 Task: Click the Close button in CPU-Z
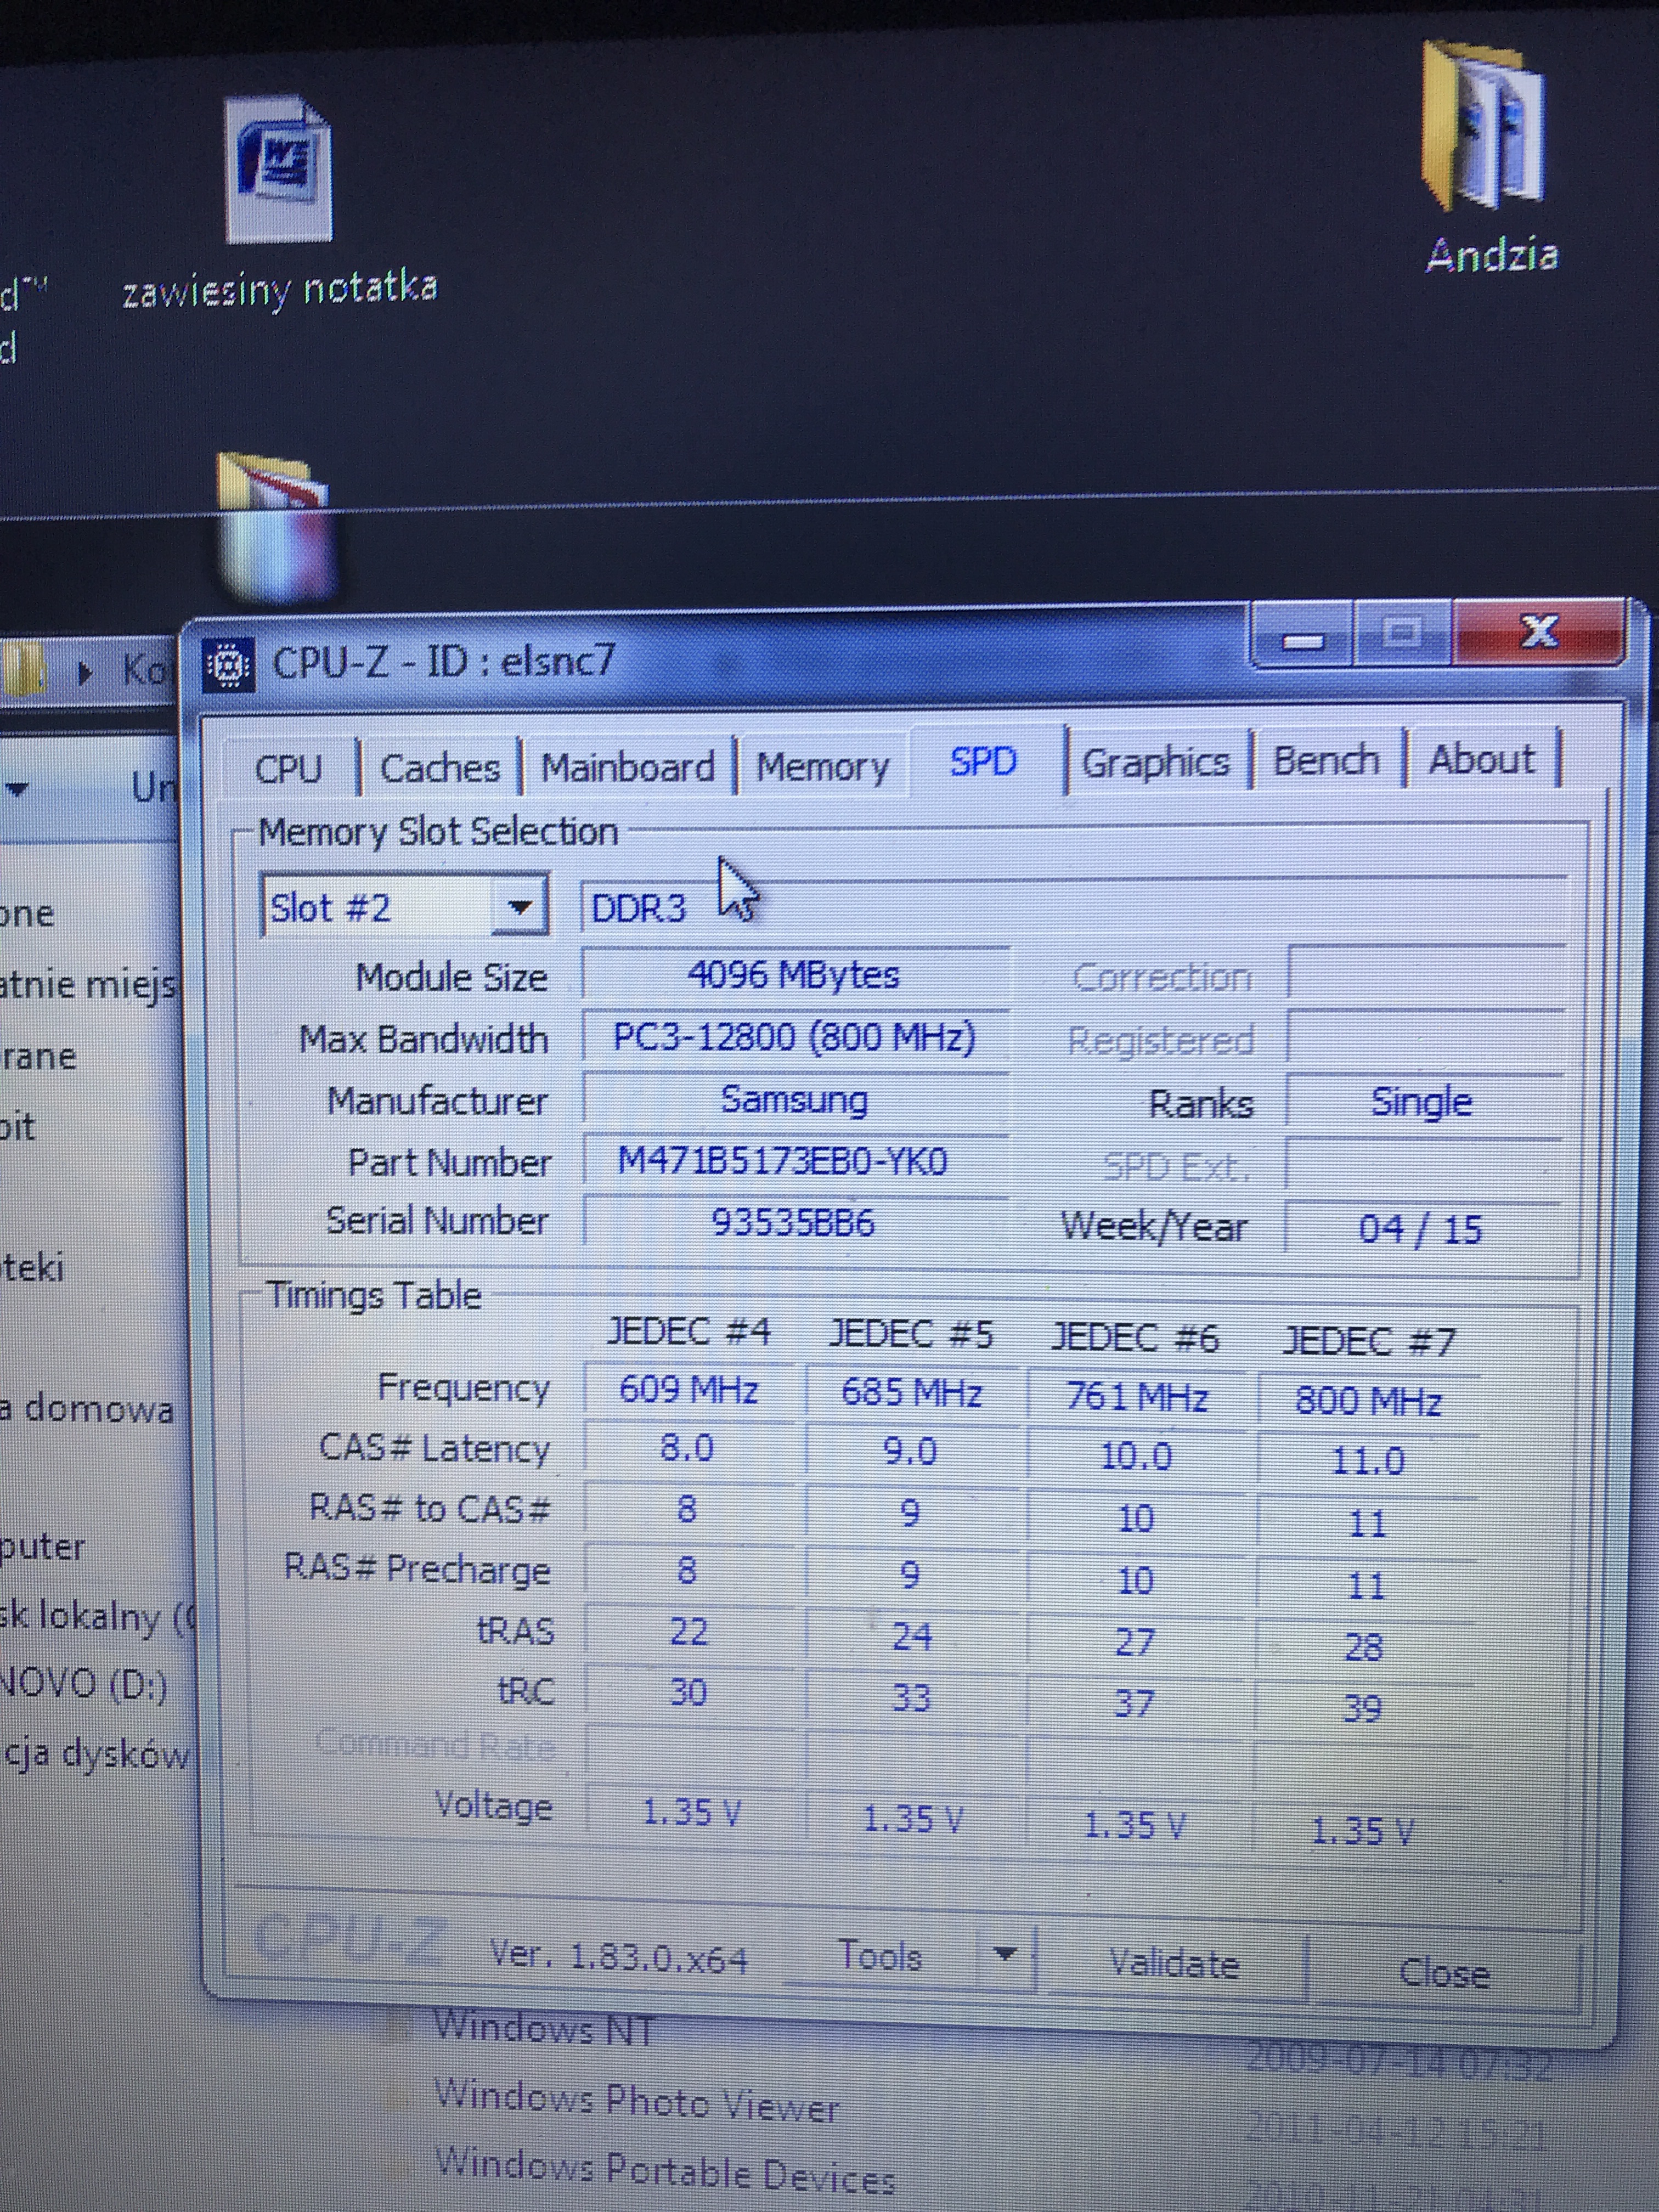pyautogui.click(x=1444, y=1973)
